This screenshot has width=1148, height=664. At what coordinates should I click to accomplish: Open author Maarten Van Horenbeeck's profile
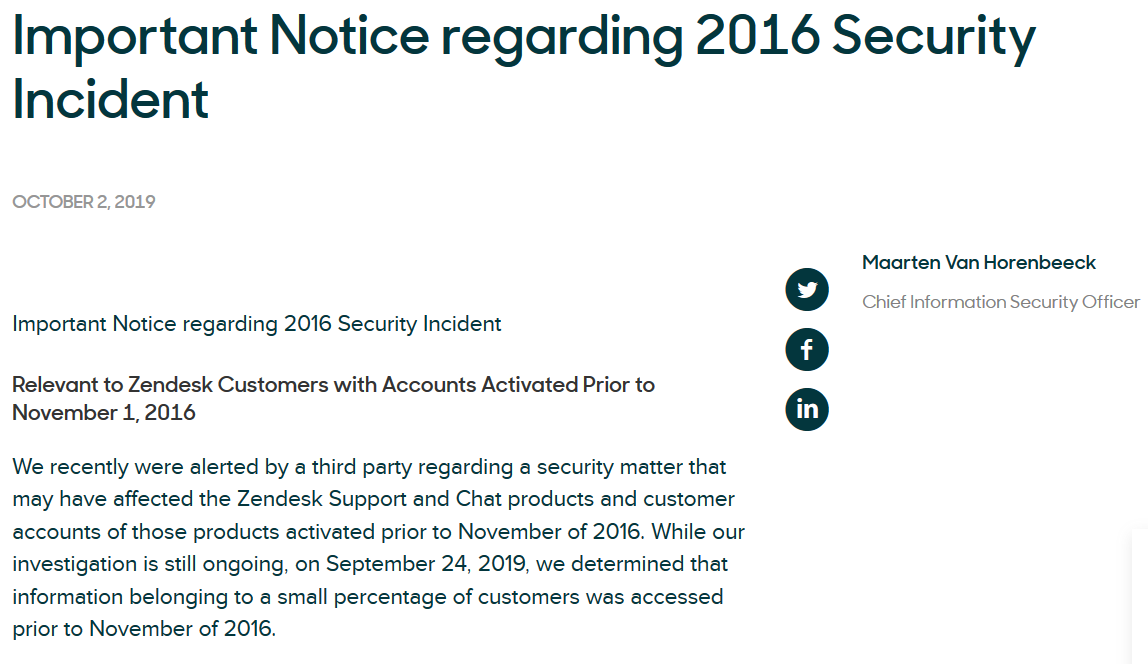pyautogui.click(x=978, y=263)
